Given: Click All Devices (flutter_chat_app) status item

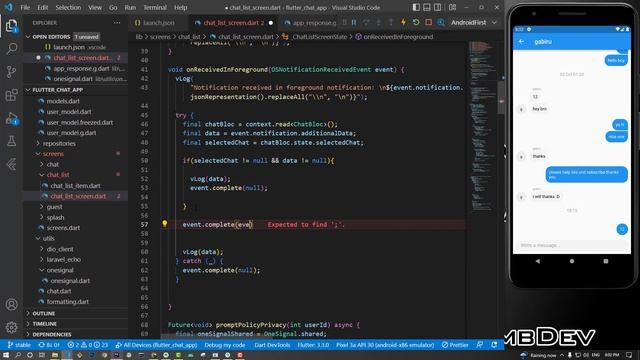Looking at the screenshot, I should (x=156, y=345).
